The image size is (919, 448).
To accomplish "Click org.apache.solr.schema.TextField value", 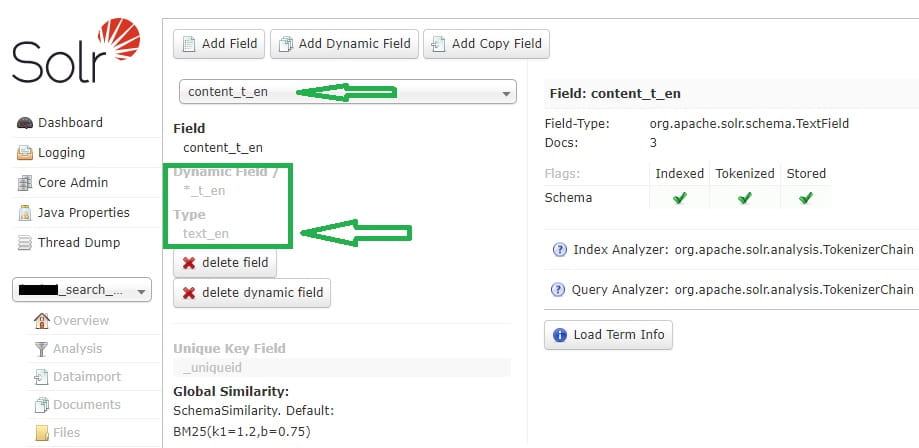I will (749, 124).
